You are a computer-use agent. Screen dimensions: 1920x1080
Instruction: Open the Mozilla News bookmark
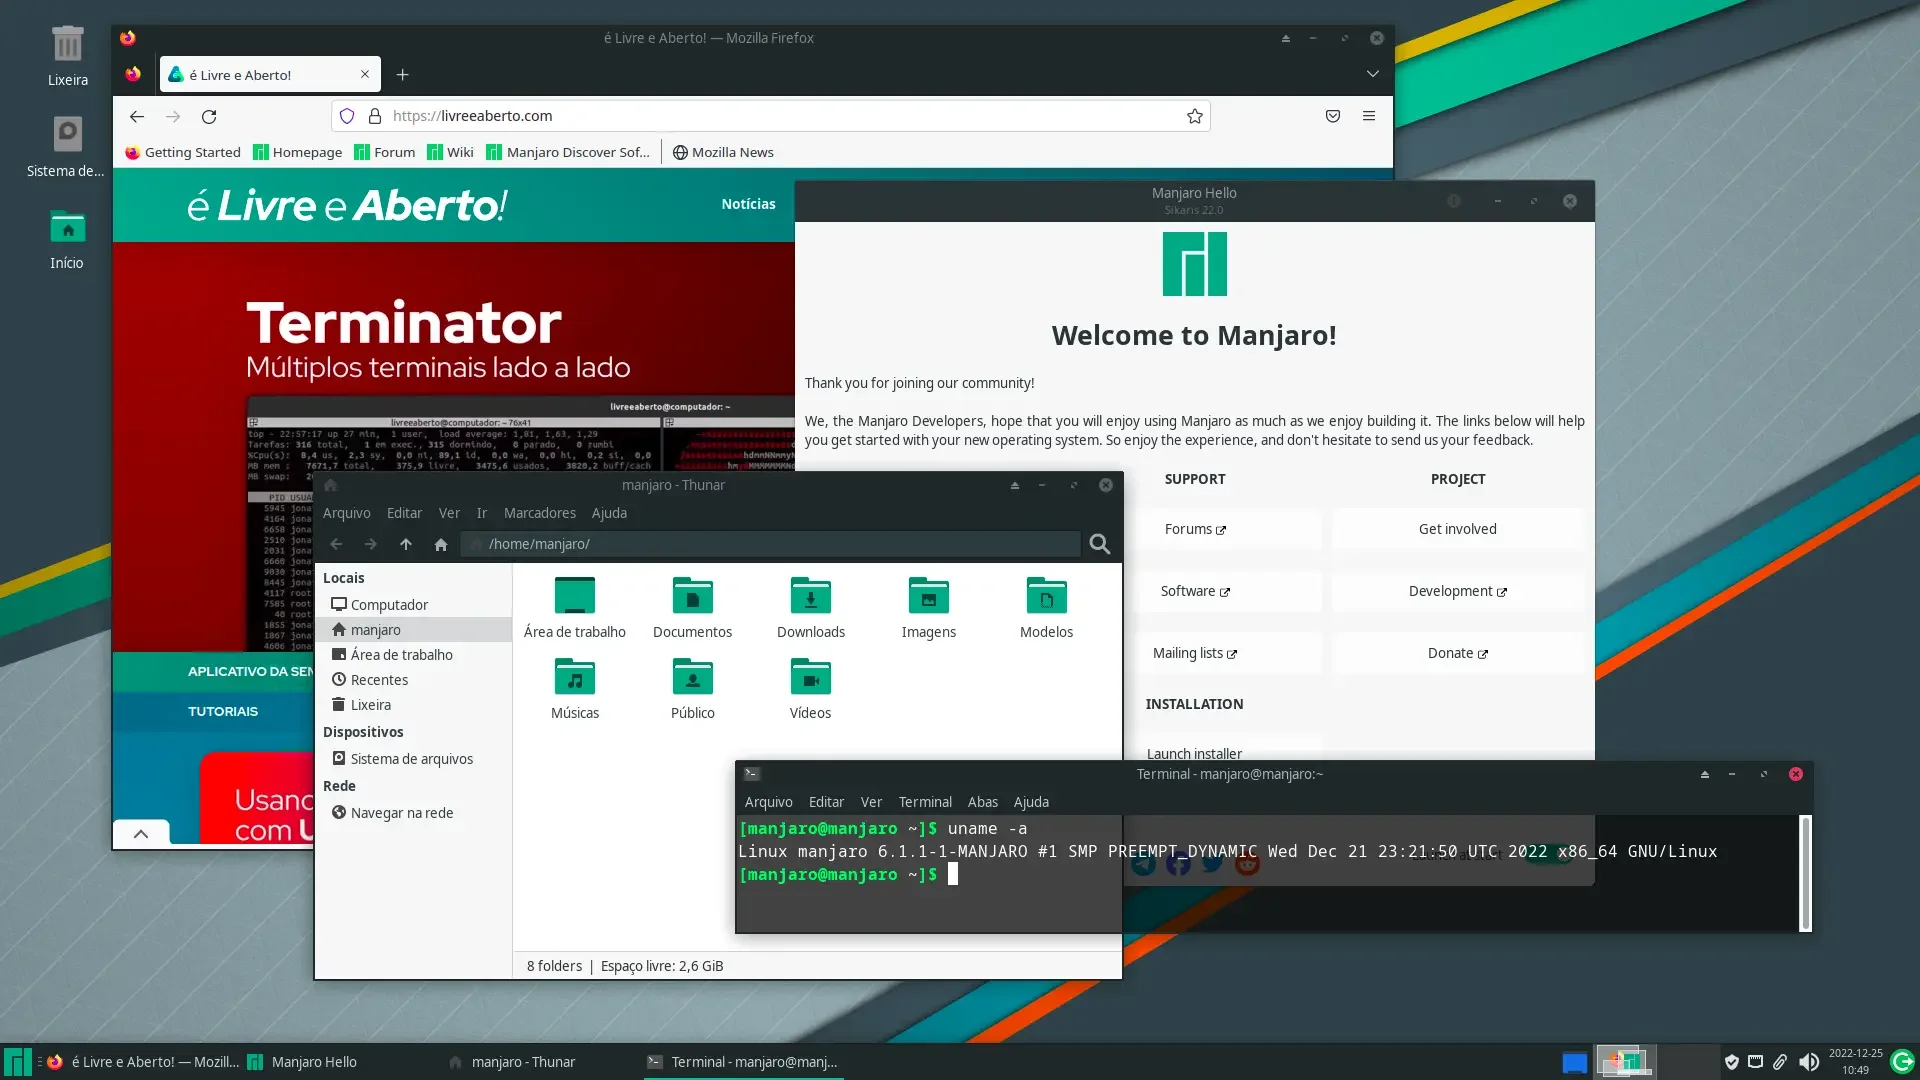723,152
